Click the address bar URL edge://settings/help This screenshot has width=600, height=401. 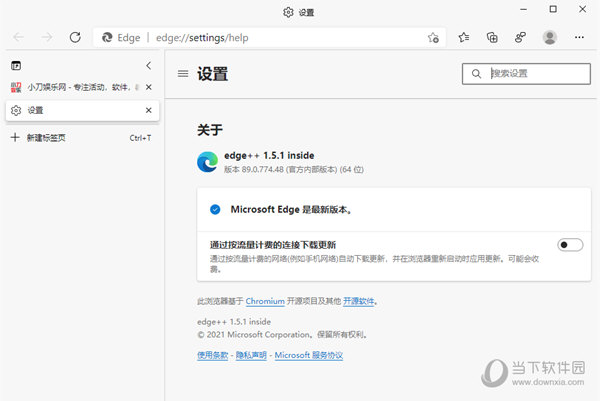coord(202,38)
